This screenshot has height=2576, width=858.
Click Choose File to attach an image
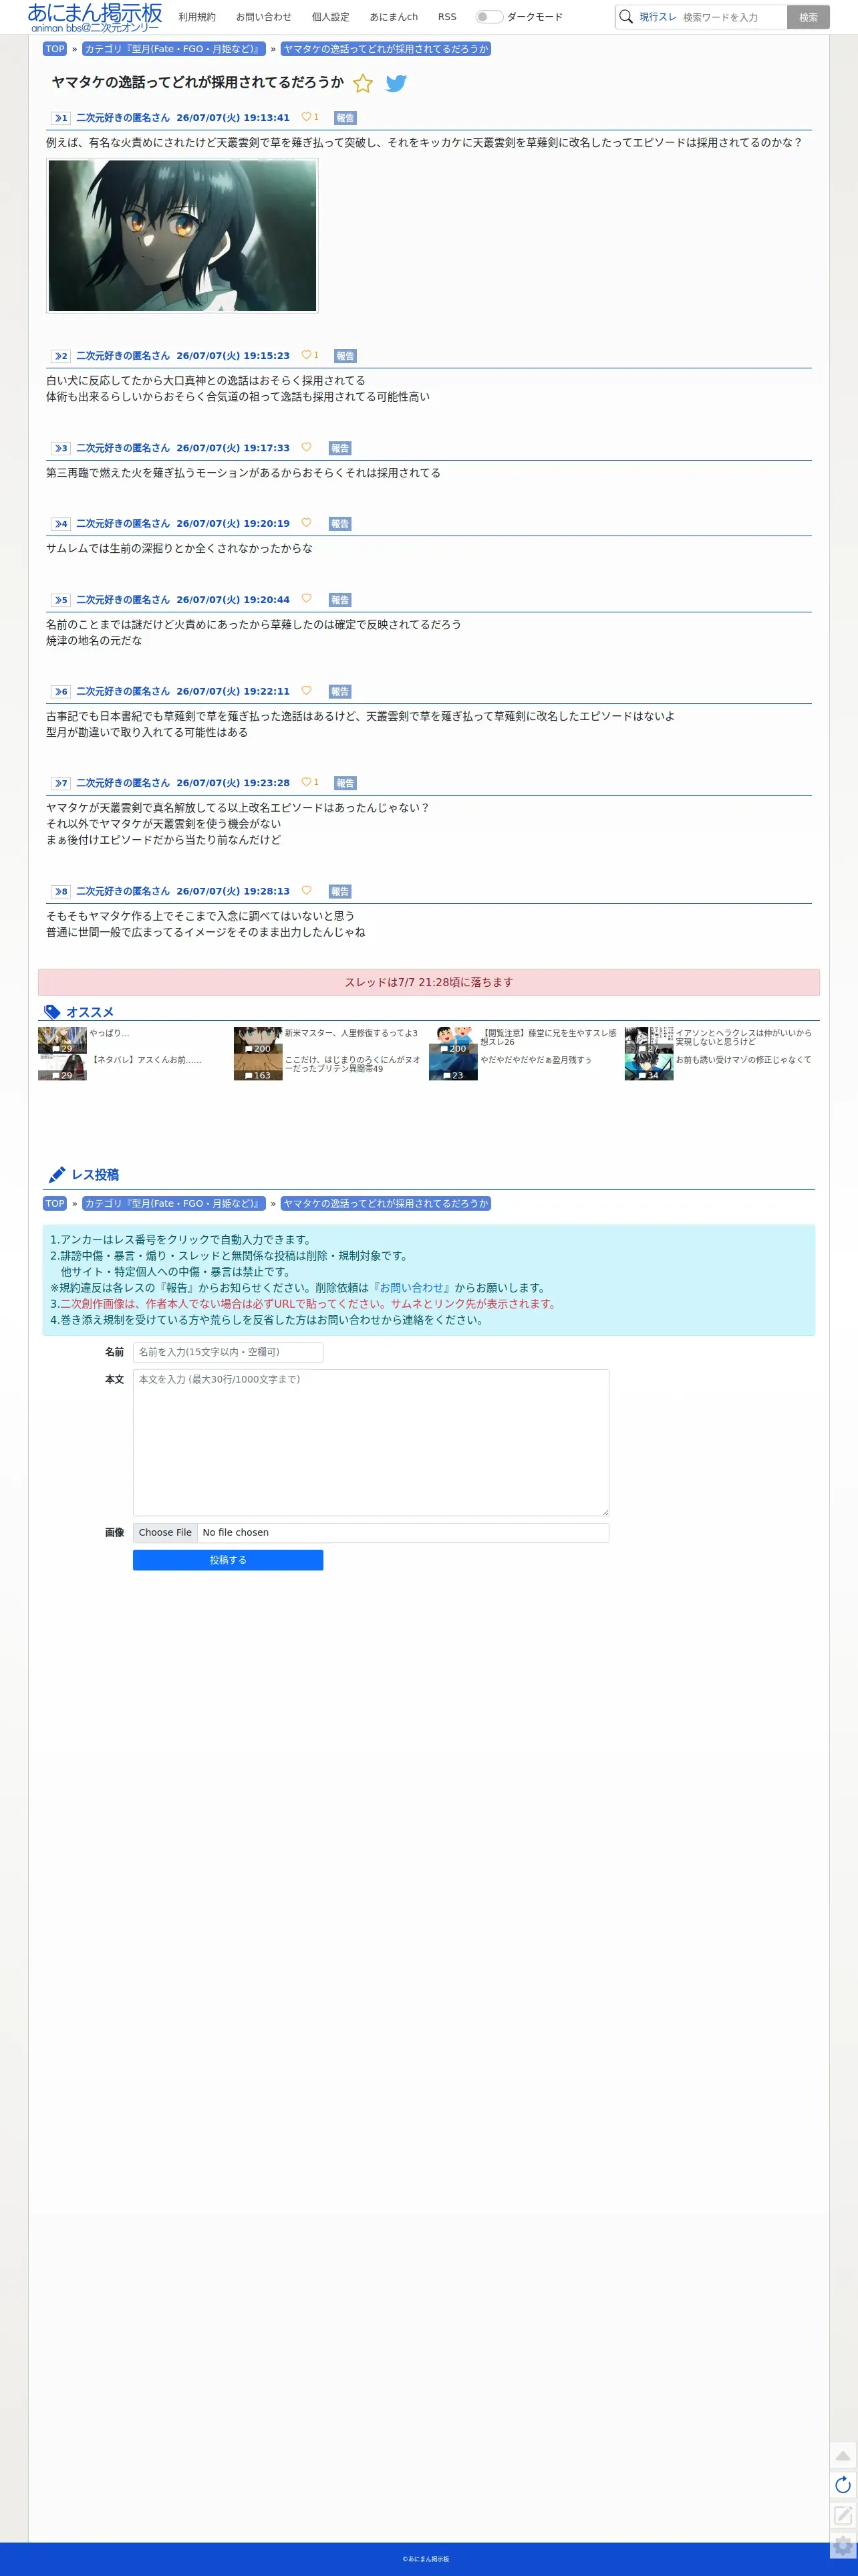point(165,1533)
